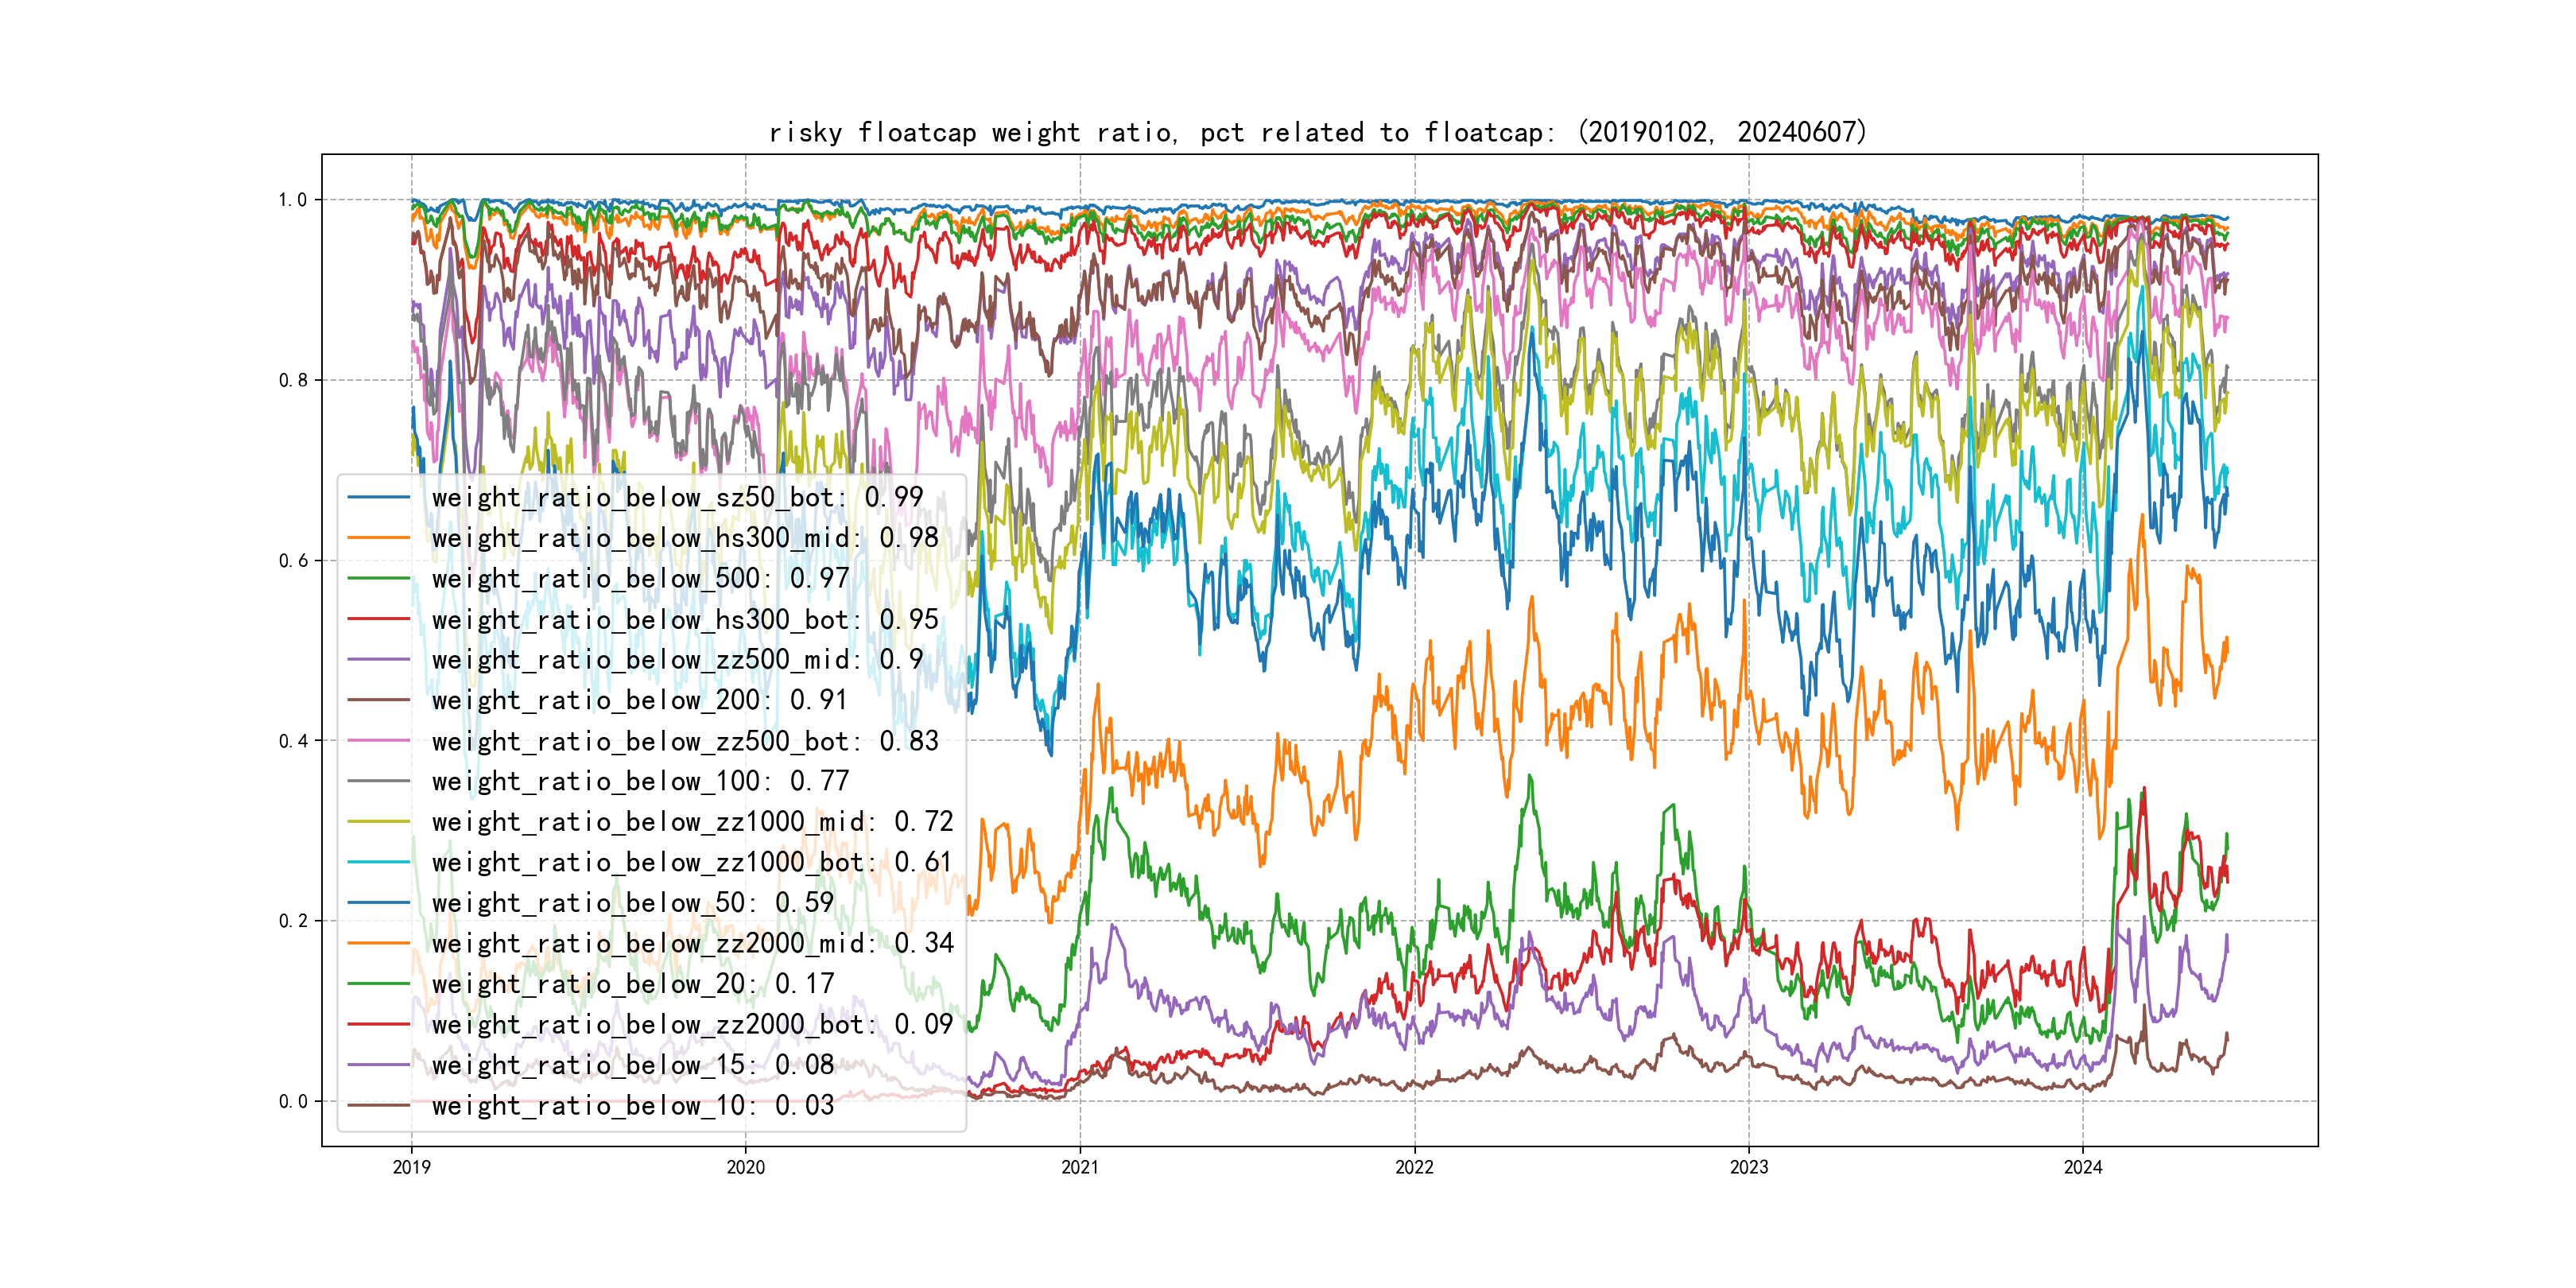This screenshot has width=2576, height=1288.
Task: Click the red line swatch for hs300_bot
Action: coord(378,619)
